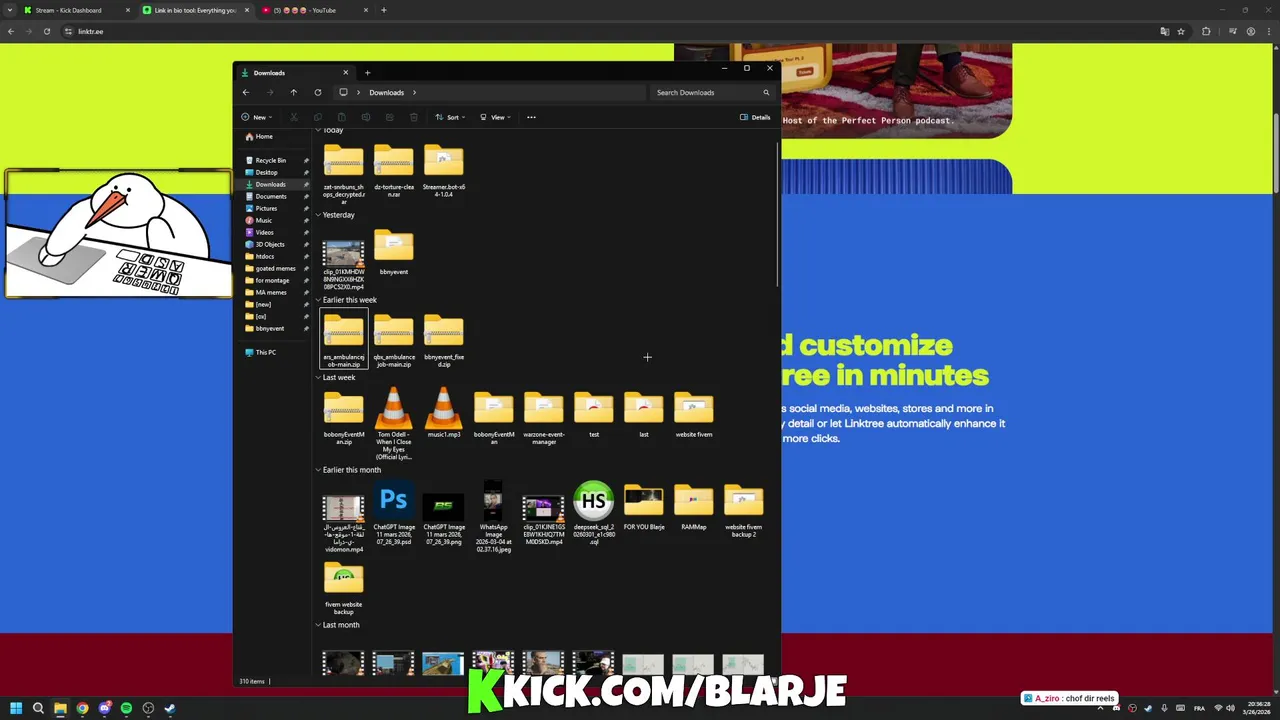Open the See more (three dots) menu

pos(531,117)
